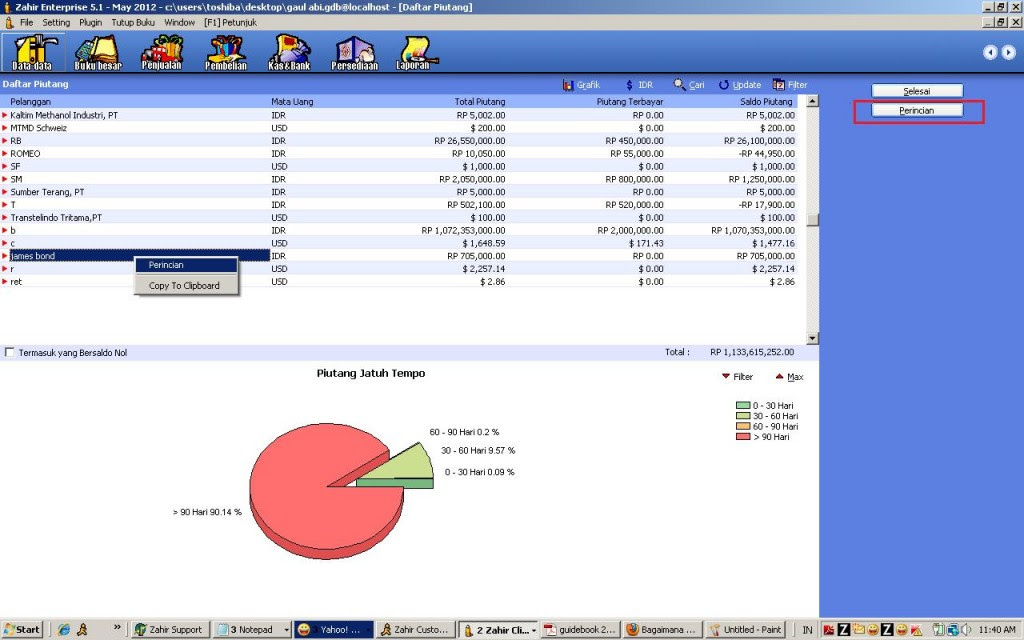Click the Filter tool in list header
Screen dimensions: 1024x640
[x=790, y=85]
